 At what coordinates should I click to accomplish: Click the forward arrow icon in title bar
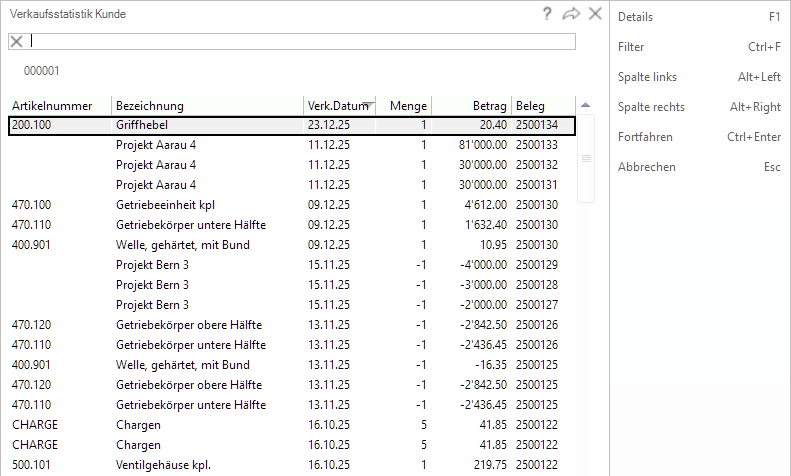pyautogui.click(x=571, y=14)
